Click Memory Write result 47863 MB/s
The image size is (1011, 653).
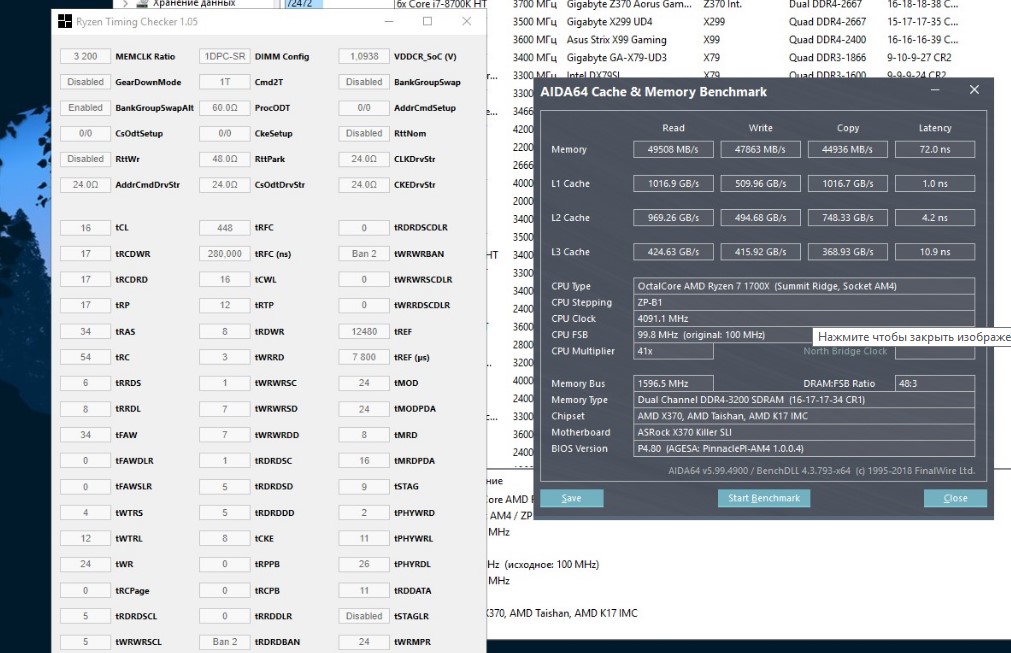pyautogui.click(x=760, y=149)
